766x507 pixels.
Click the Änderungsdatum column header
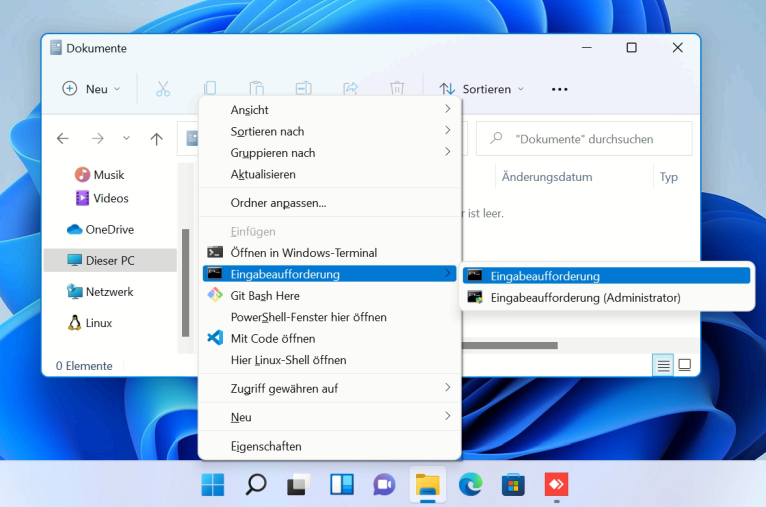pyautogui.click(x=547, y=177)
